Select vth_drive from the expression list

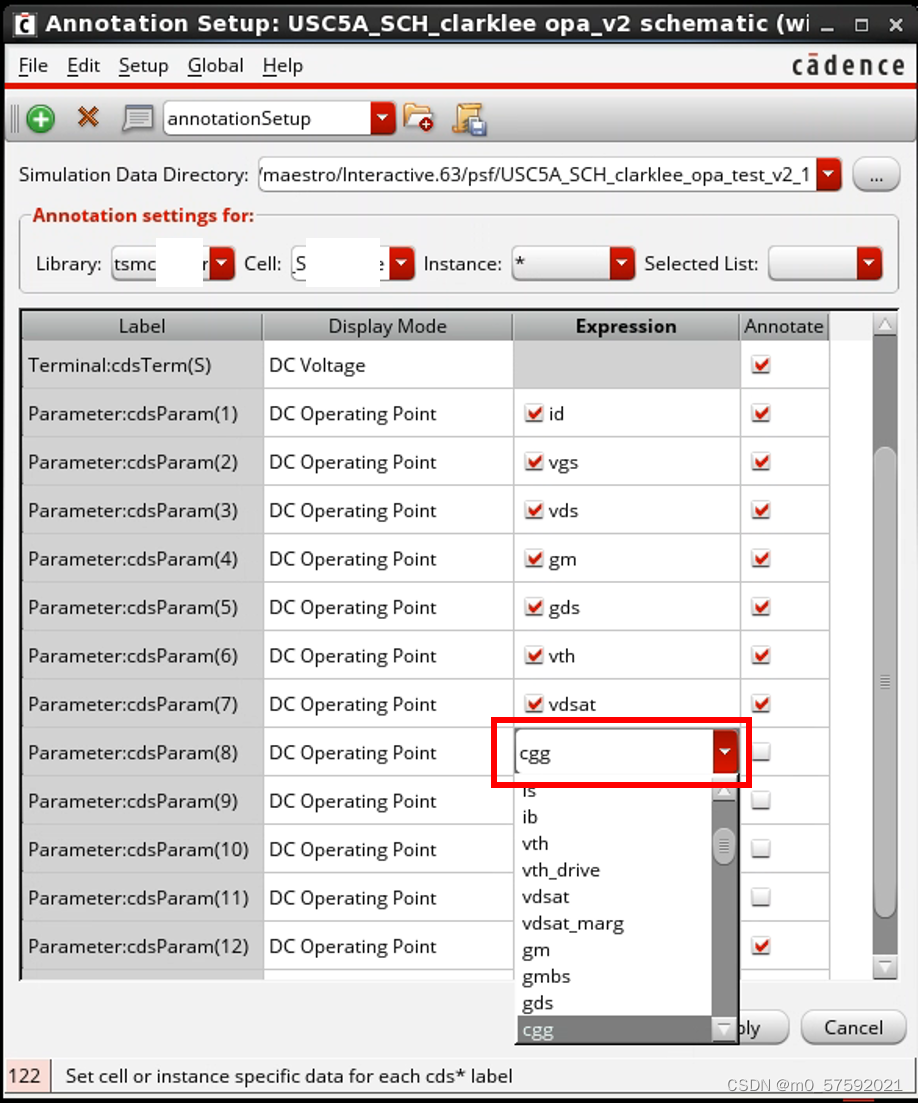coord(561,870)
